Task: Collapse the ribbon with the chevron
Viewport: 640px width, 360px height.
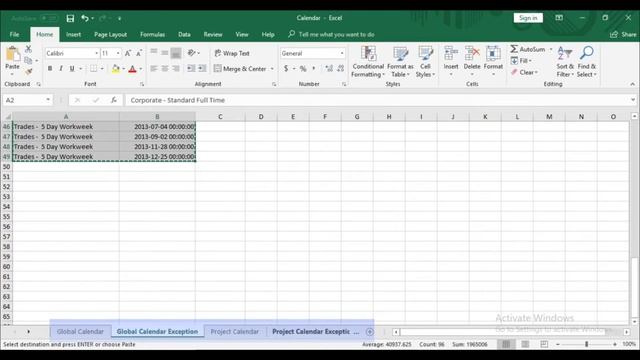Action: coord(633,84)
